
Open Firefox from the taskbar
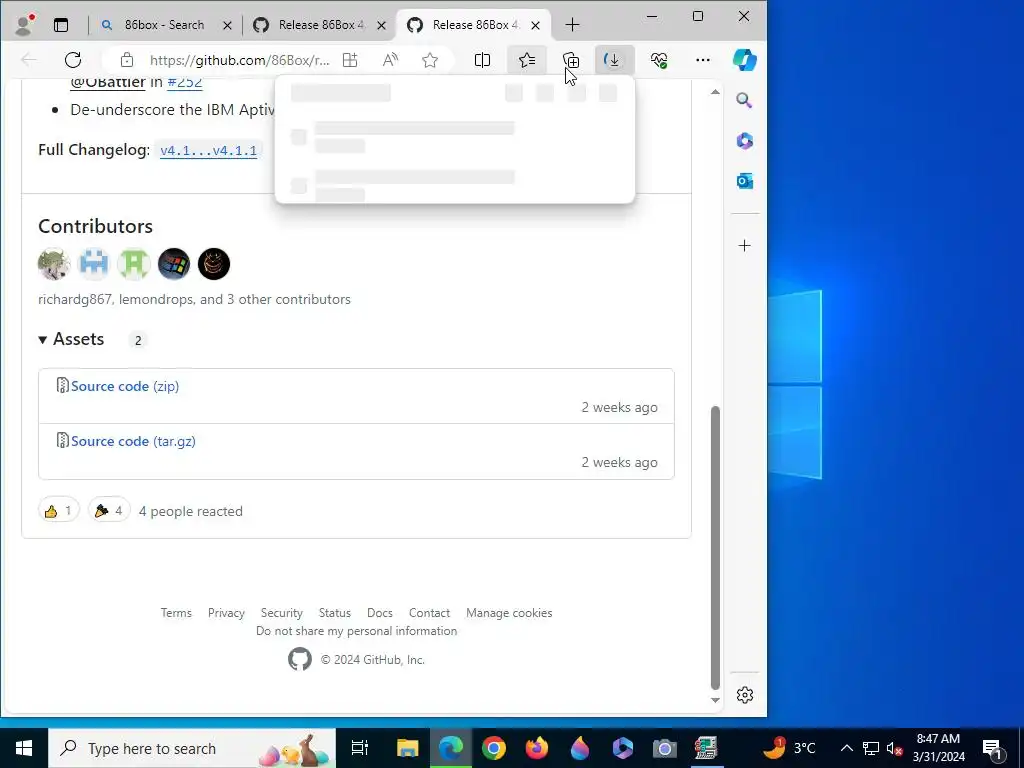click(537, 748)
